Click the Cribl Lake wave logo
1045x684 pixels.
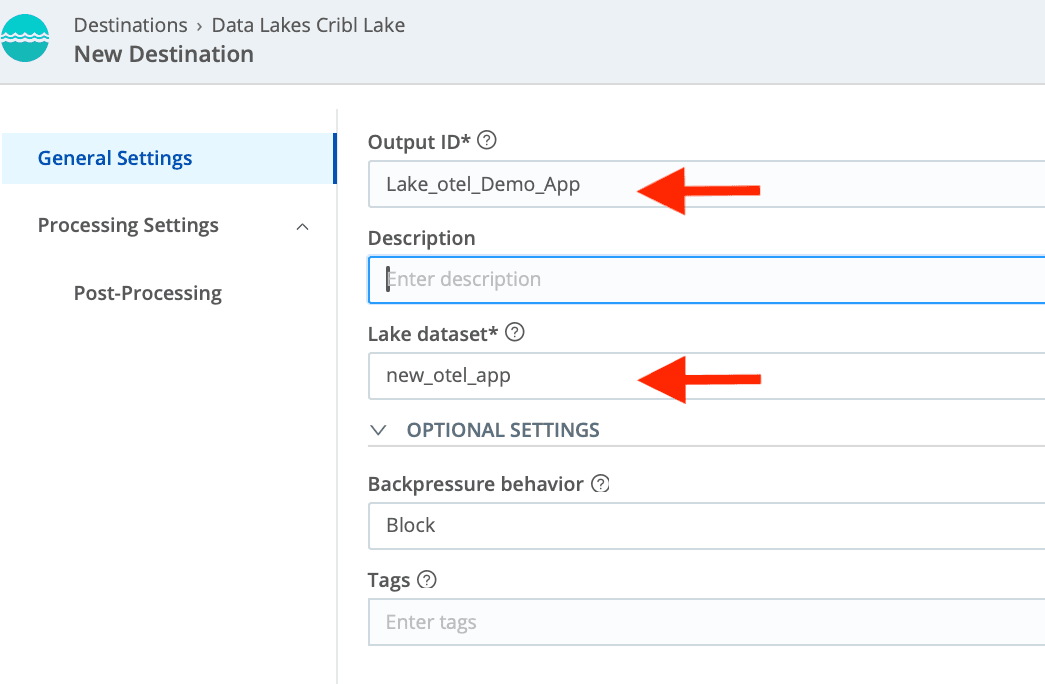(25, 39)
